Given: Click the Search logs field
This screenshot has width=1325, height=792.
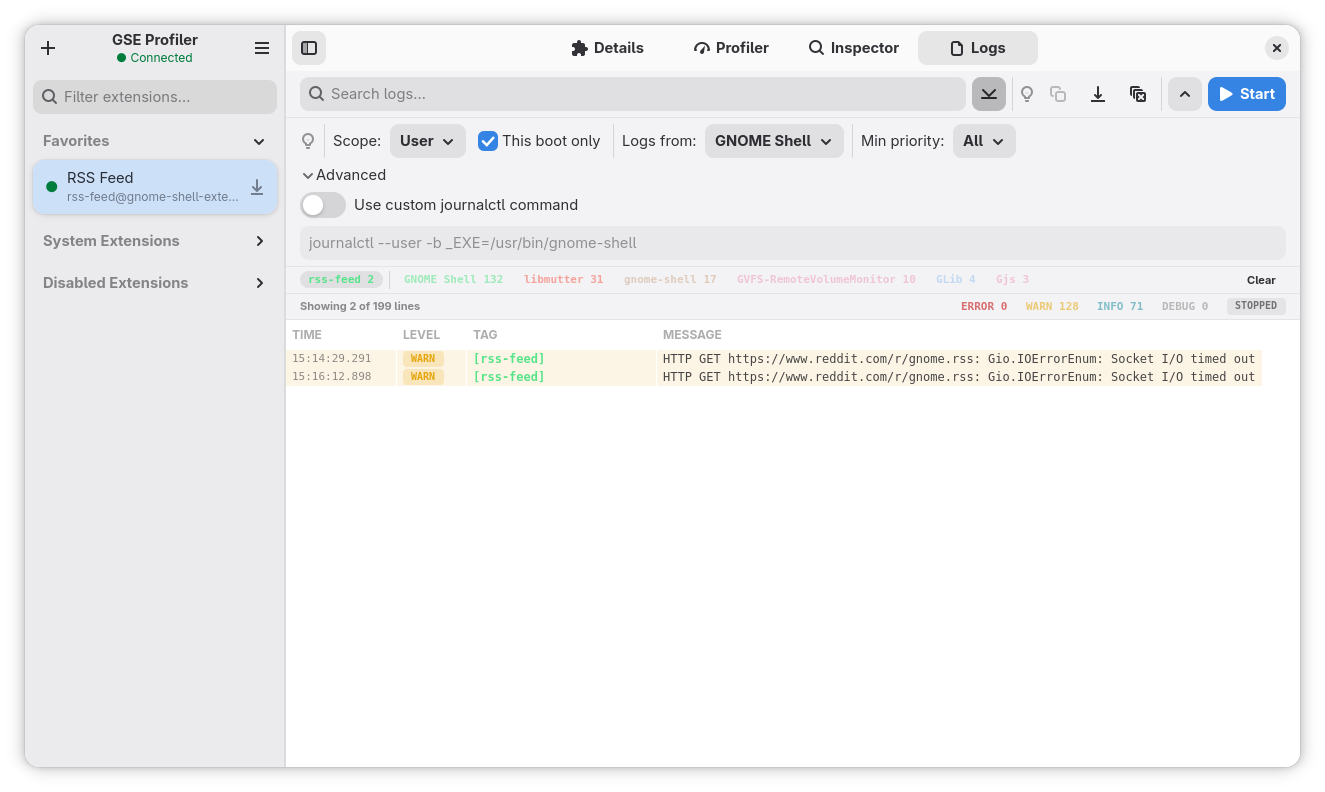Looking at the screenshot, I should [633, 94].
